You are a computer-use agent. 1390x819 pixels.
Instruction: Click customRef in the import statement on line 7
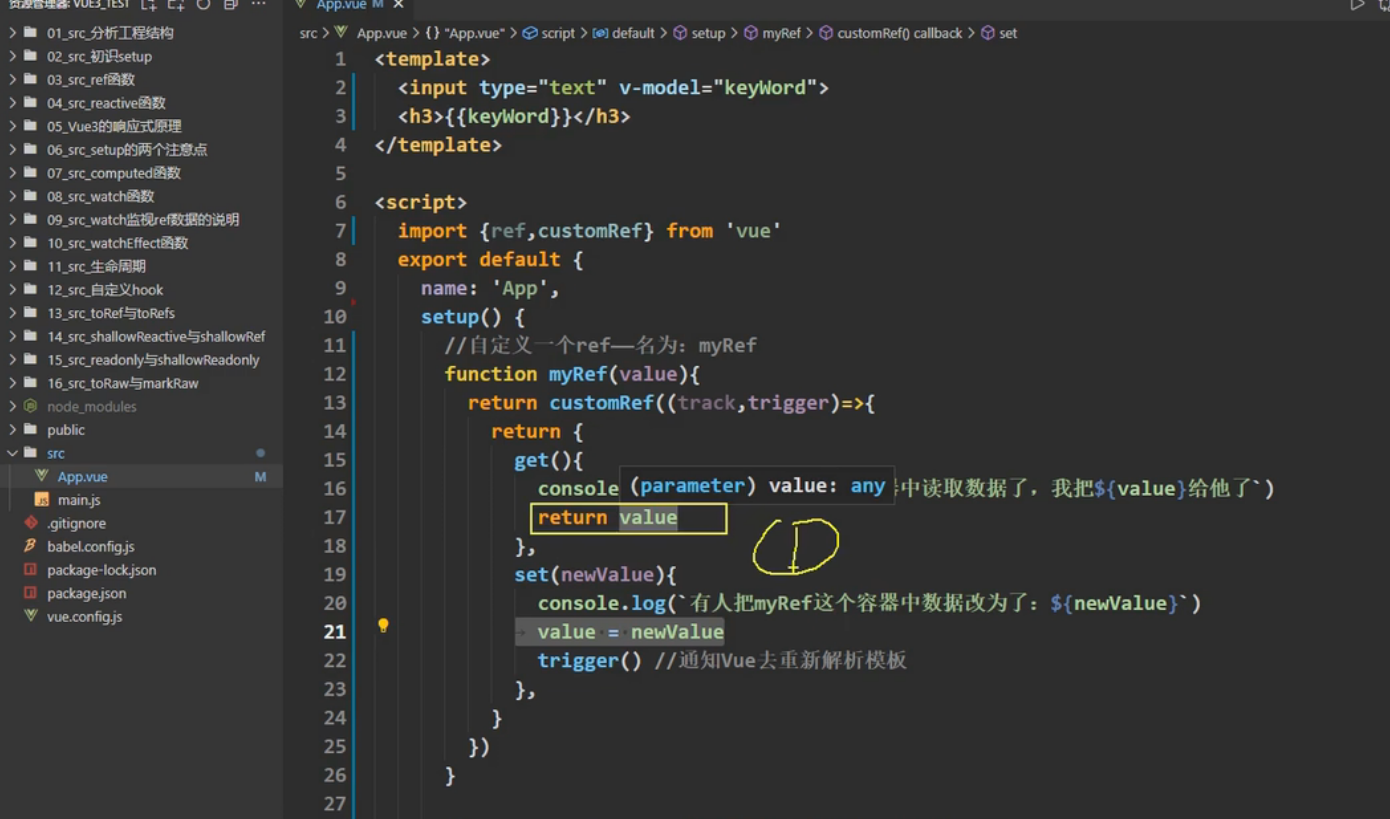pyautogui.click(x=590, y=230)
